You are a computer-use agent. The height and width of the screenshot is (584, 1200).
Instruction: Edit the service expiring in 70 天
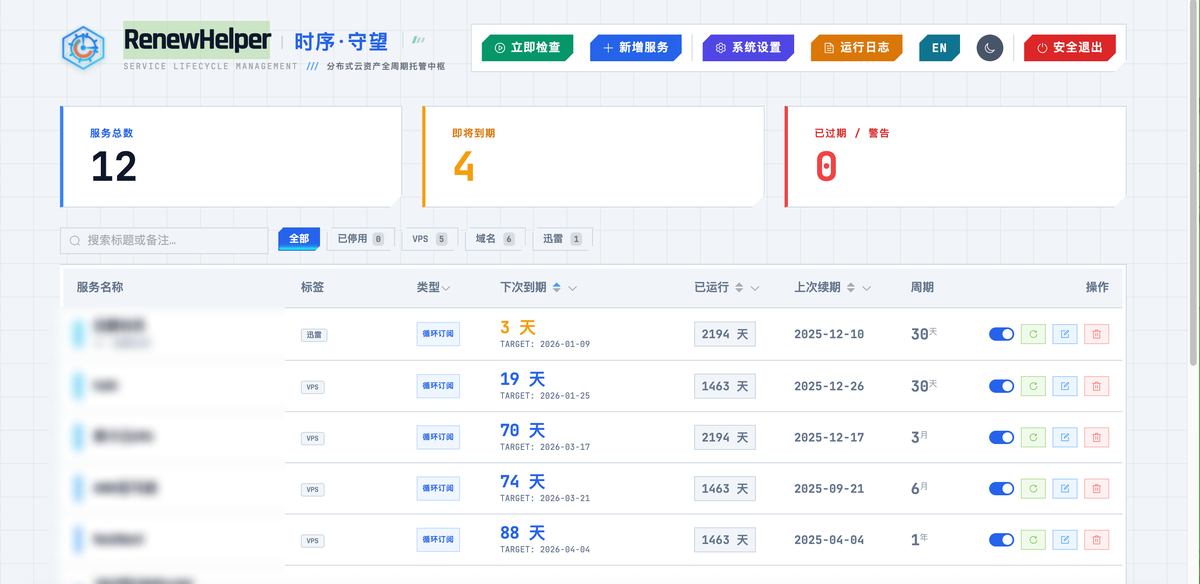coord(1065,437)
